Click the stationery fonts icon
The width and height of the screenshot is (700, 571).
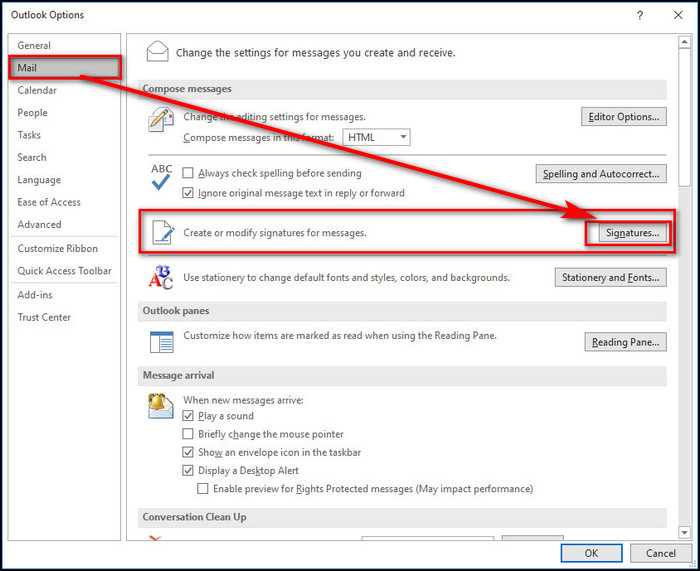point(160,277)
